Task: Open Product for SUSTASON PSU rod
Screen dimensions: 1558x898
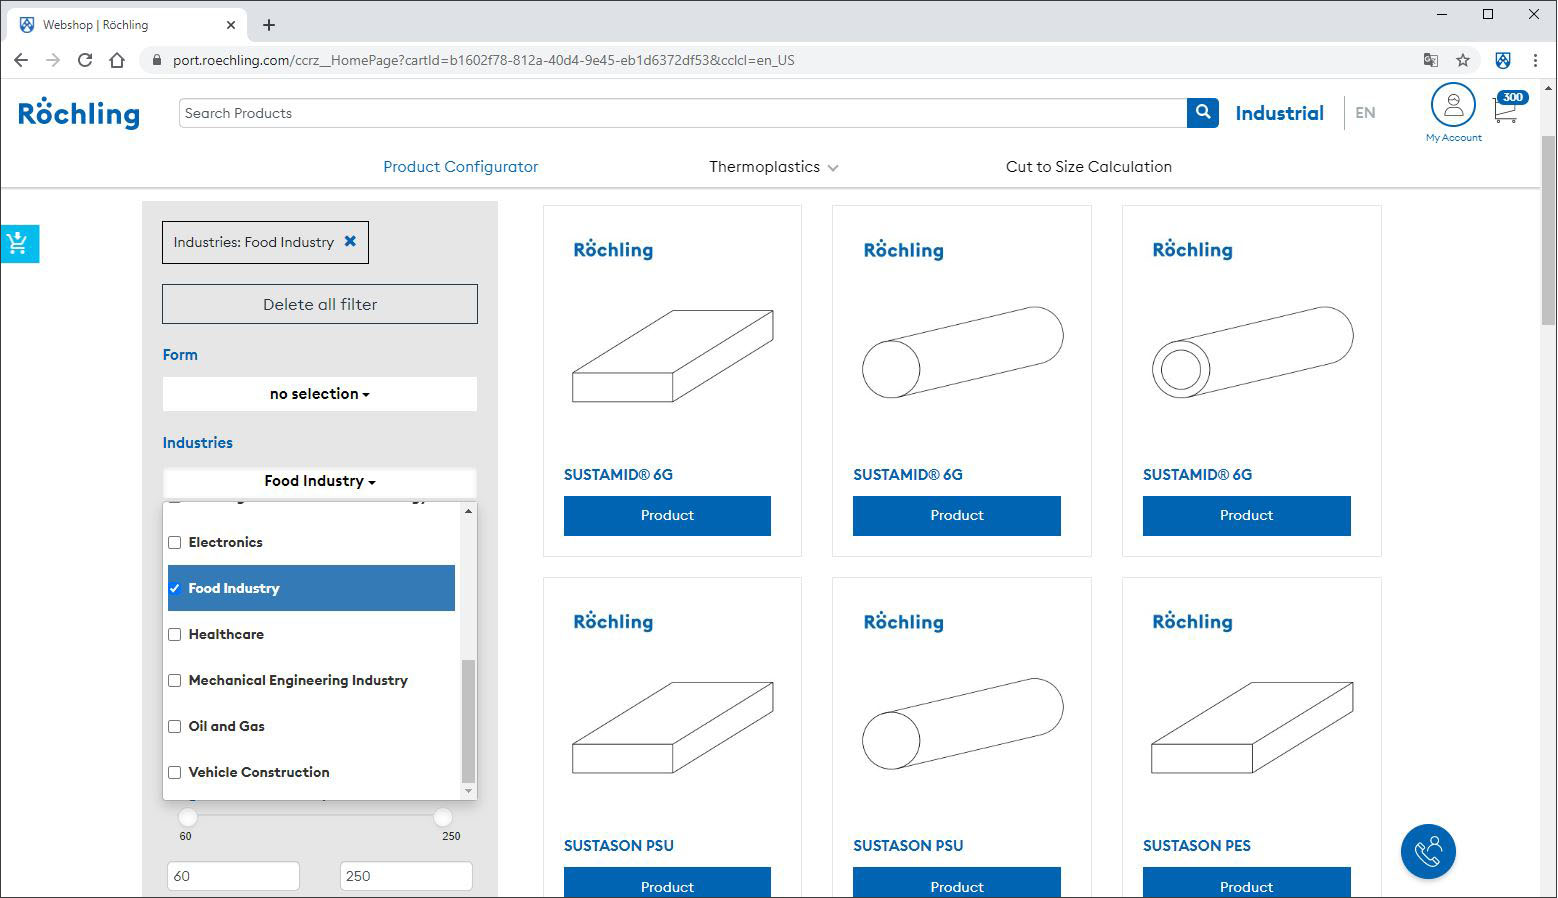Action: click(x=957, y=883)
